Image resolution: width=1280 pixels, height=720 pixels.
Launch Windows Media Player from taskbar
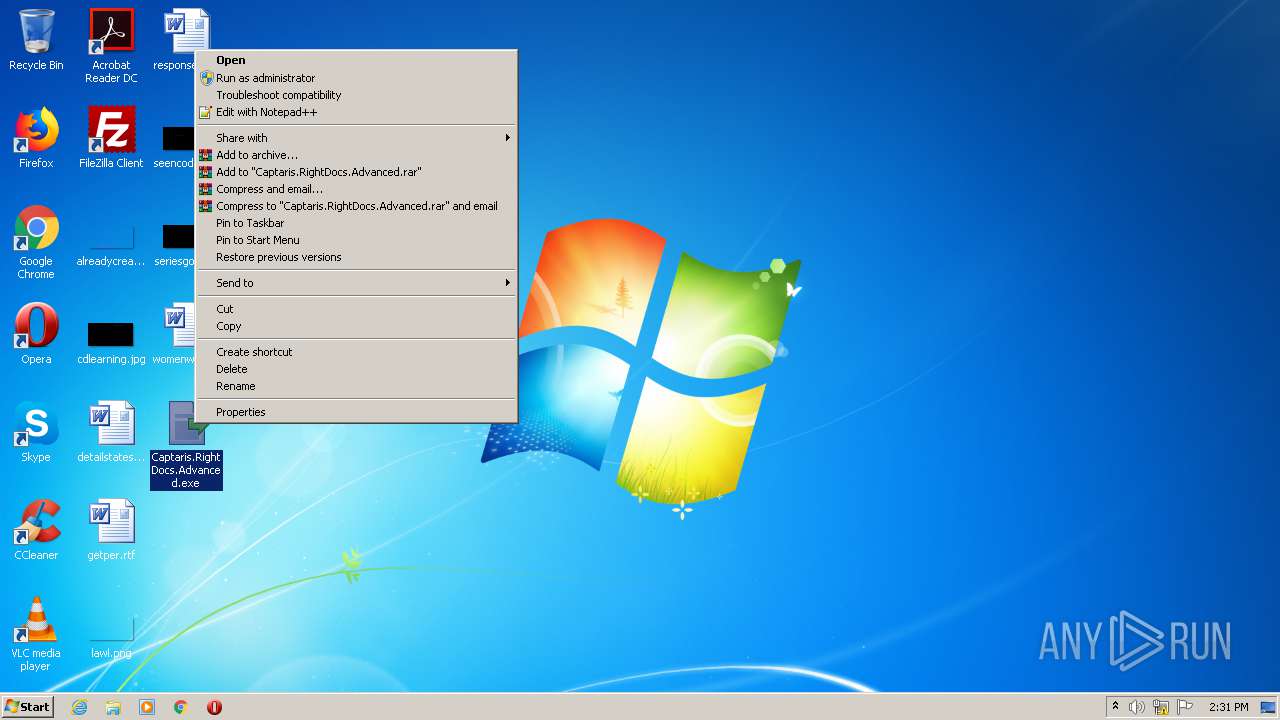(147, 707)
